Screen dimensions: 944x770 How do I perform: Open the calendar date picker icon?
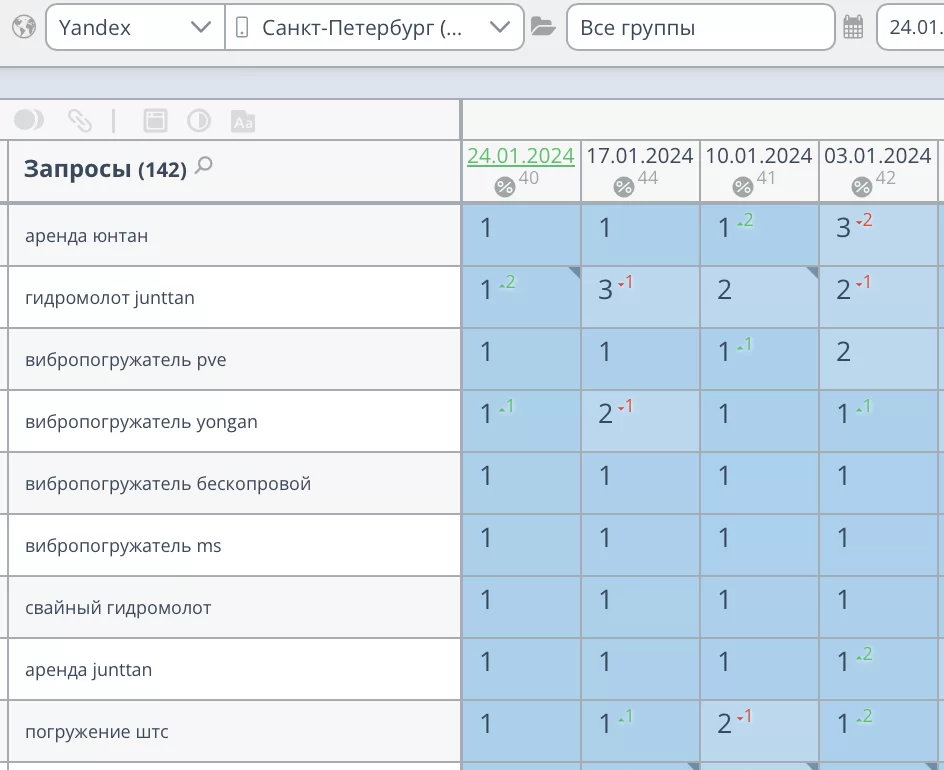tap(853, 27)
